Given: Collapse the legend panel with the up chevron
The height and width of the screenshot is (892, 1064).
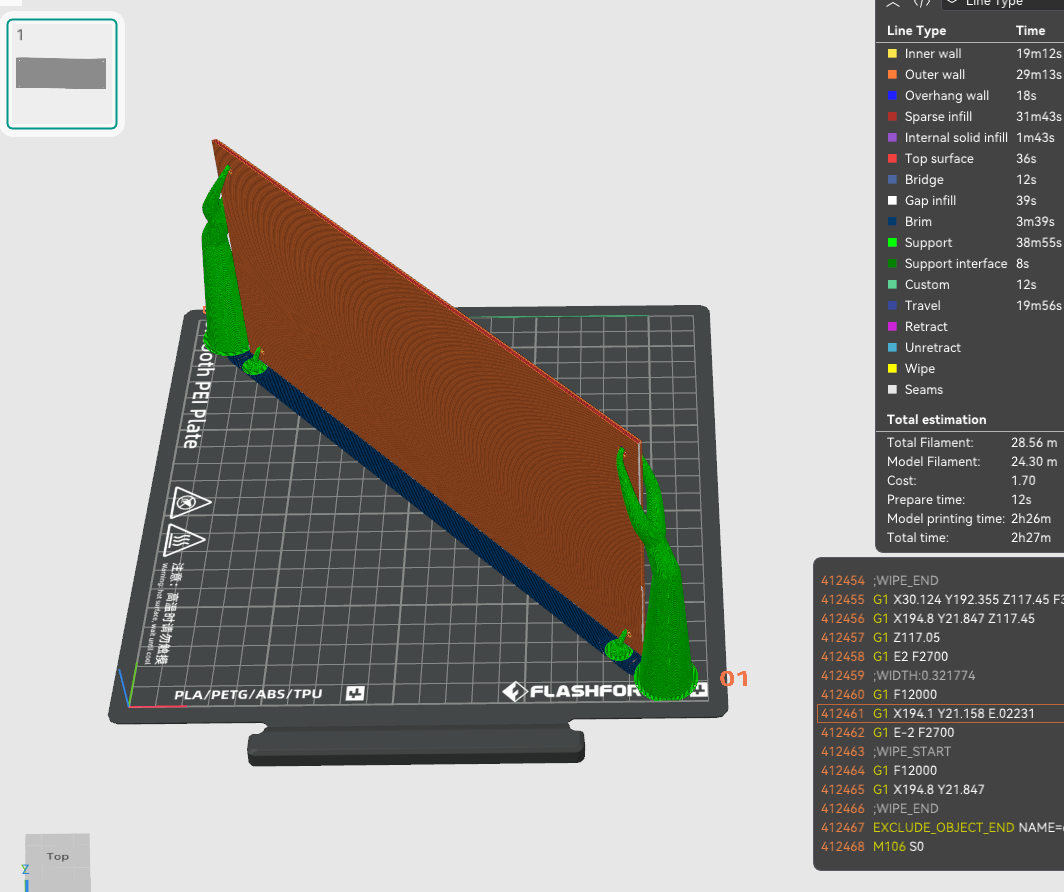Looking at the screenshot, I should [893, 3].
